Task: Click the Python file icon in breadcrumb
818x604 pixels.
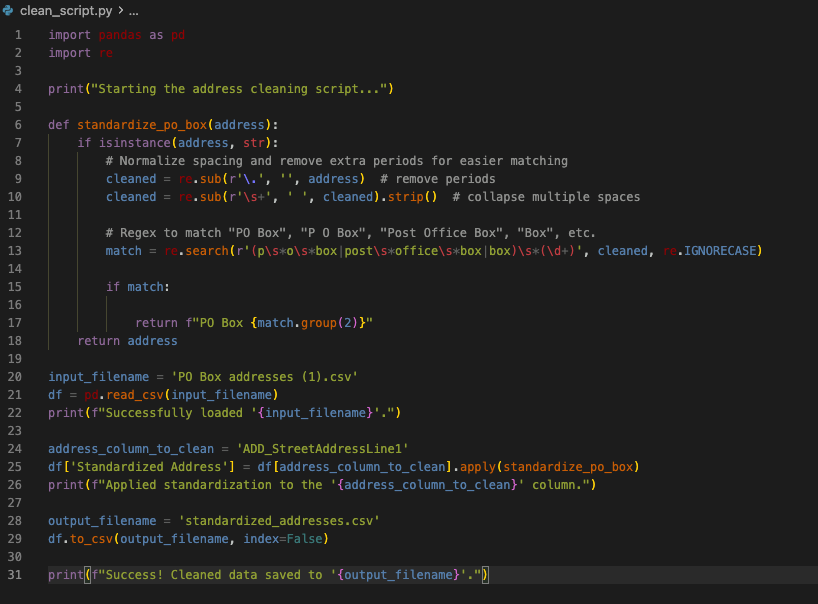Action: coord(9,10)
